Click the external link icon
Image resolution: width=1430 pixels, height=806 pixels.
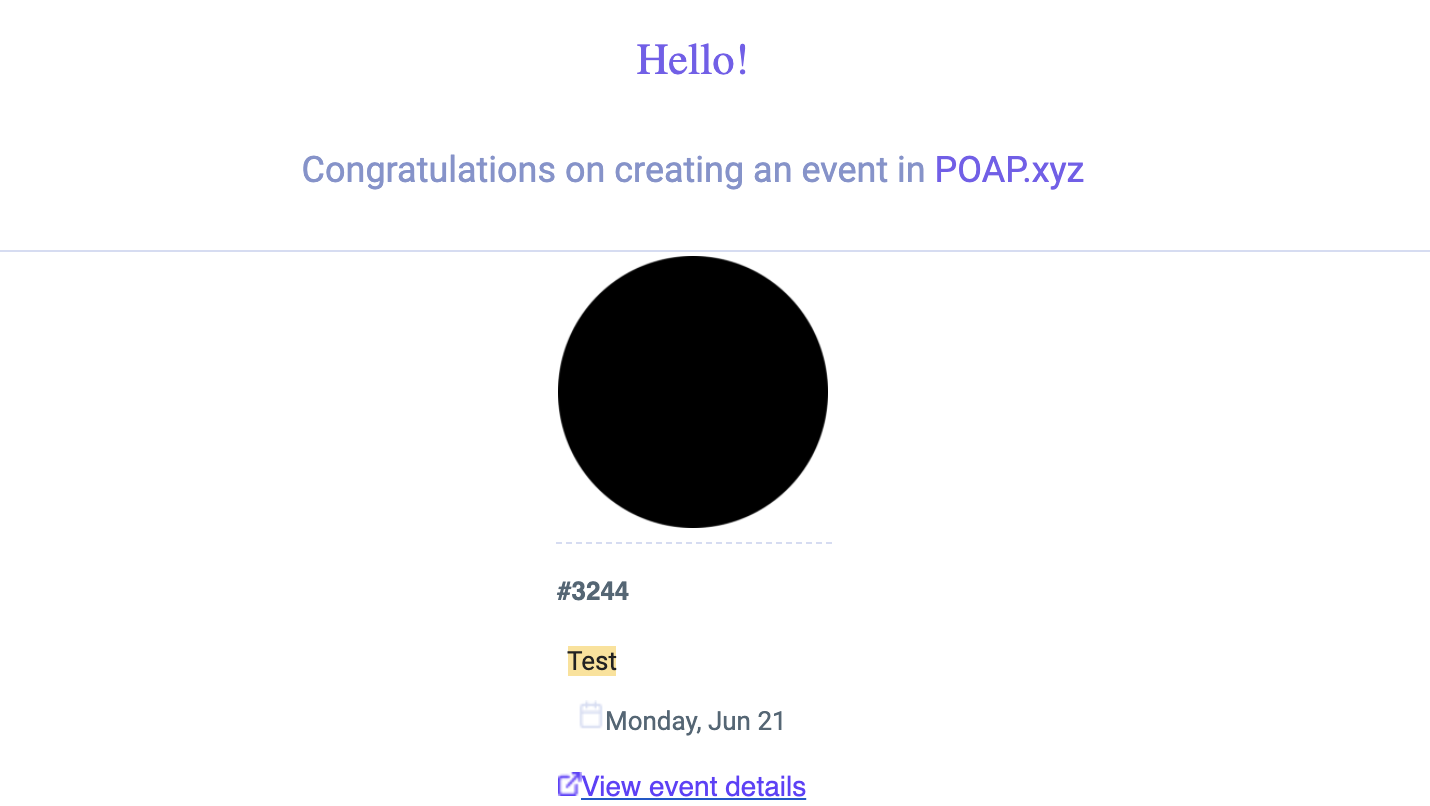point(569,785)
